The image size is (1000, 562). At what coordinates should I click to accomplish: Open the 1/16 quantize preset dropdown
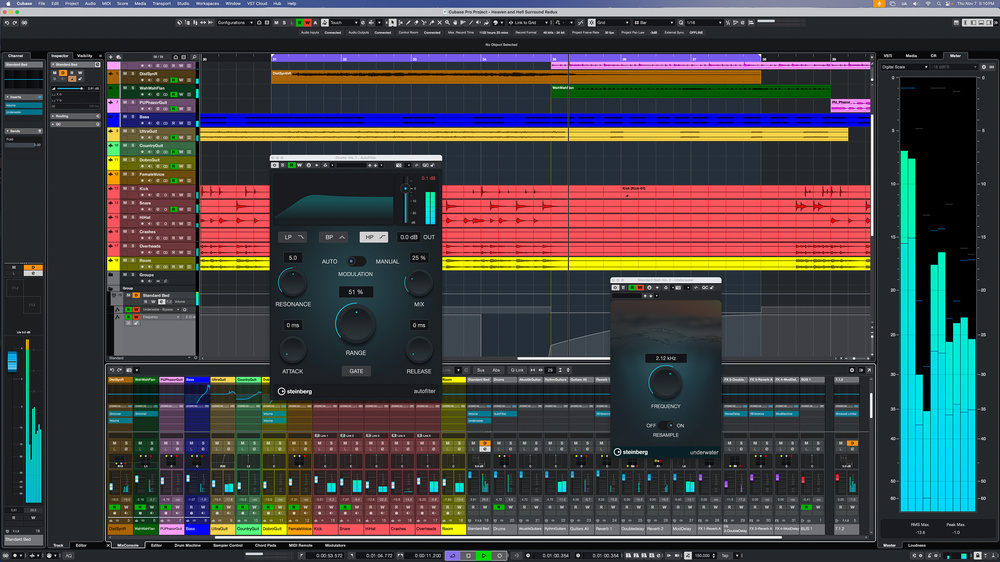click(705, 22)
